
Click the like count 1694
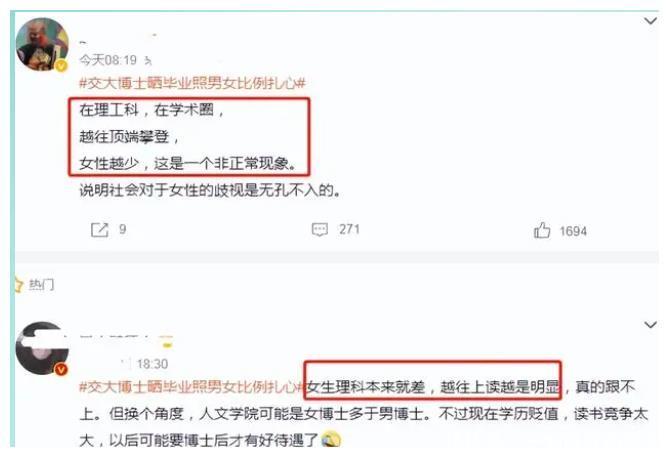[x=573, y=231]
